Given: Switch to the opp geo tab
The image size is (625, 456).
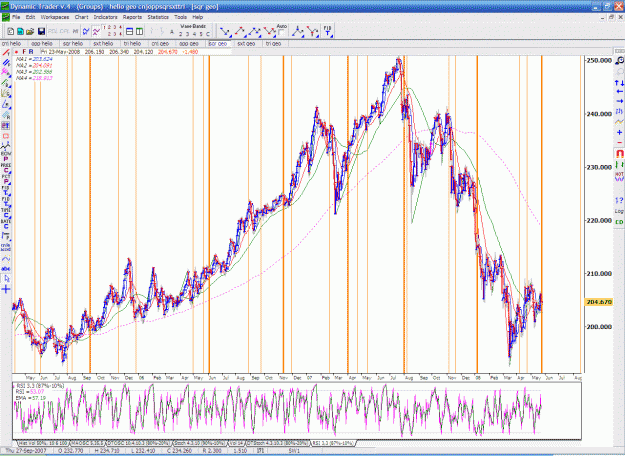Looking at the screenshot, I should tap(189, 43).
